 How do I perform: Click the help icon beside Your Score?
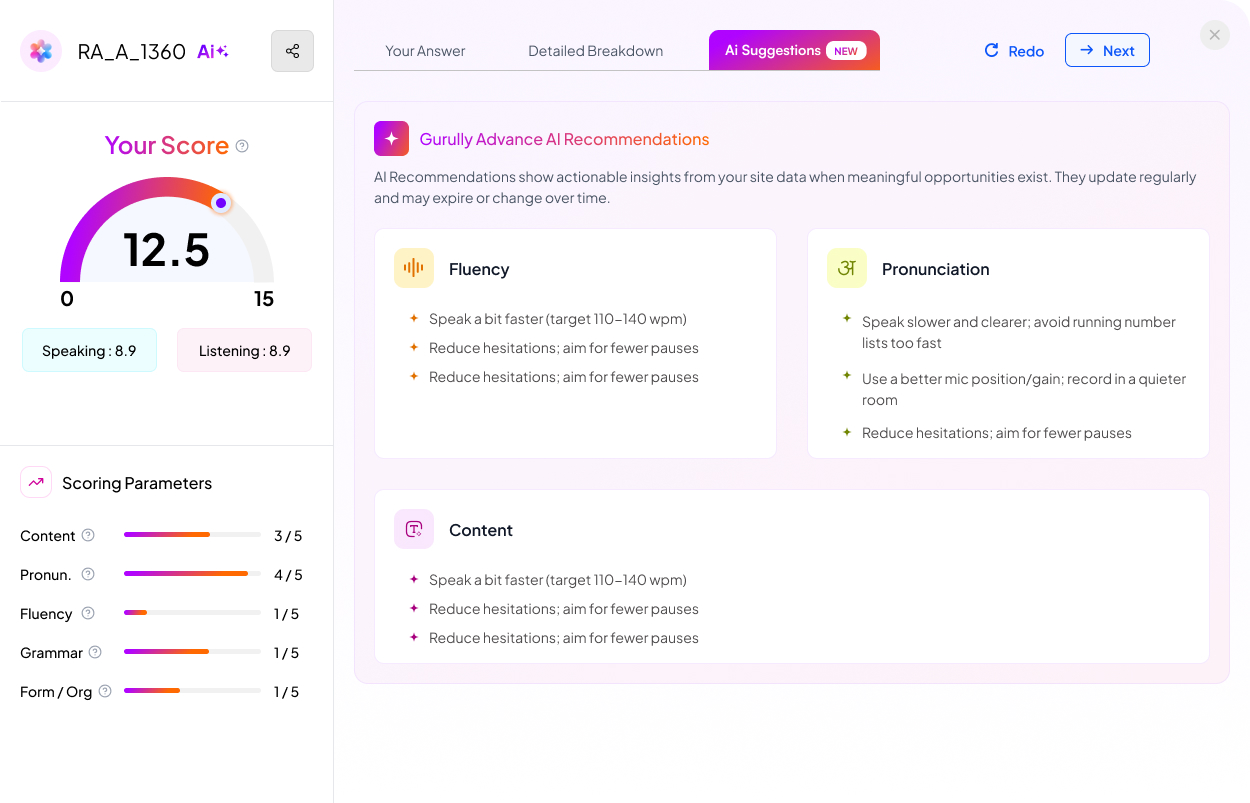coord(242,146)
